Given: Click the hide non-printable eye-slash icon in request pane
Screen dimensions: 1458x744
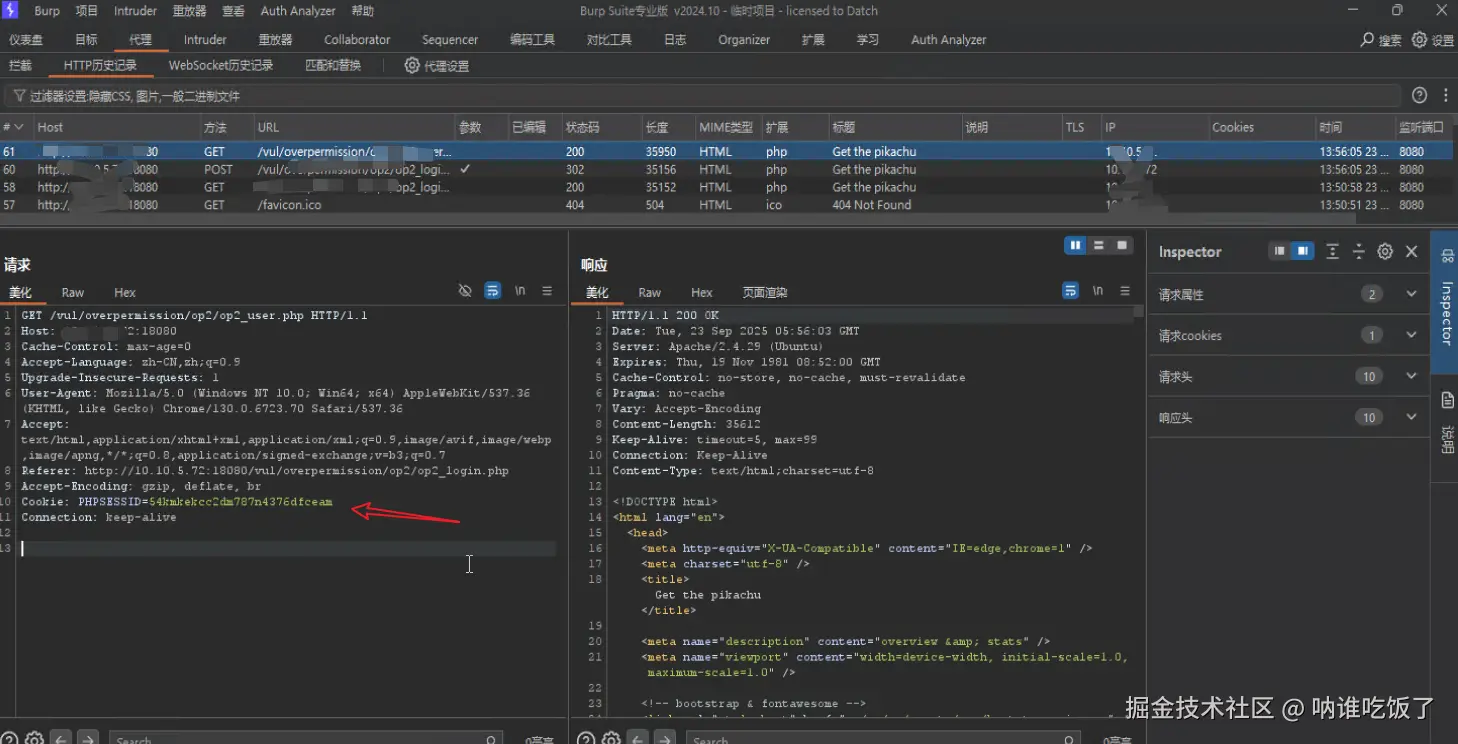Looking at the screenshot, I should (465, 291).
